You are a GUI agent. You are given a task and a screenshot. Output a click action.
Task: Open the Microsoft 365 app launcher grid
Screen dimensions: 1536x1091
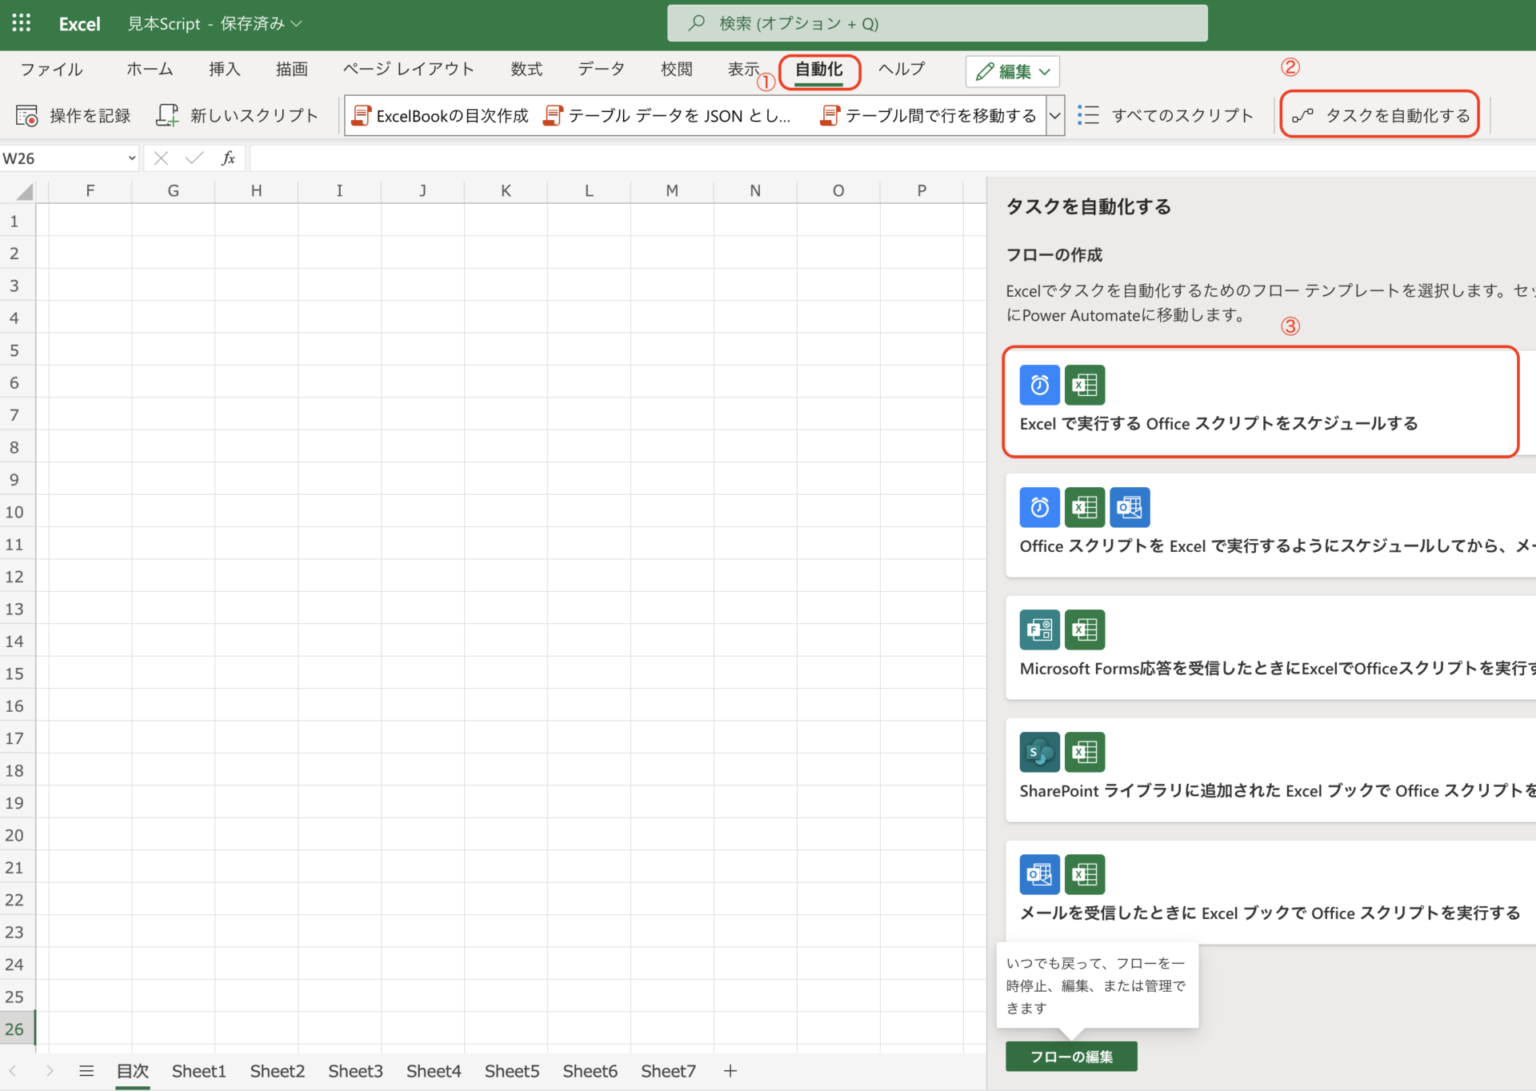pos(21,22)
